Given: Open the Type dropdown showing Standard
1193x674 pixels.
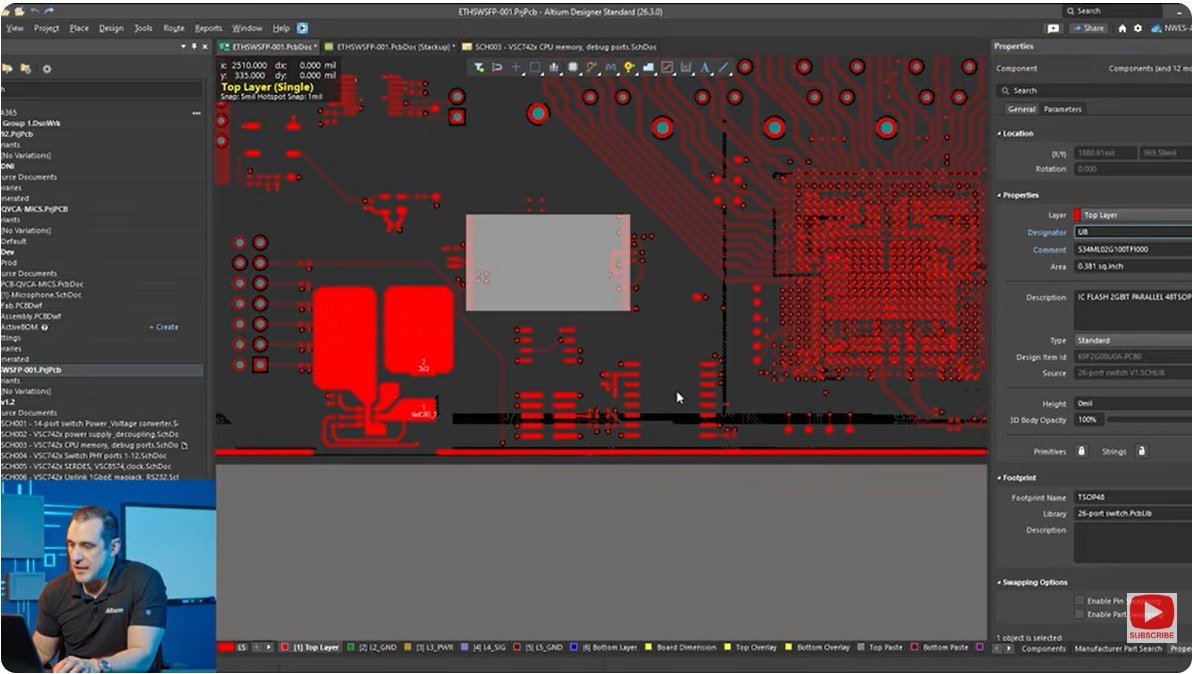Looking at the screenshot, I should click(x=1133, y=341).
